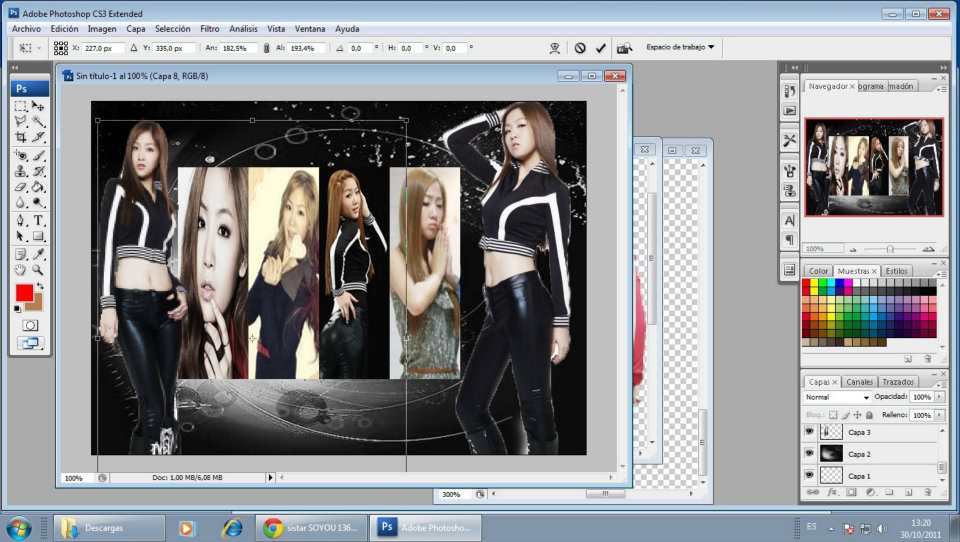Set the transform reference point location

click(x=61, y=48)
